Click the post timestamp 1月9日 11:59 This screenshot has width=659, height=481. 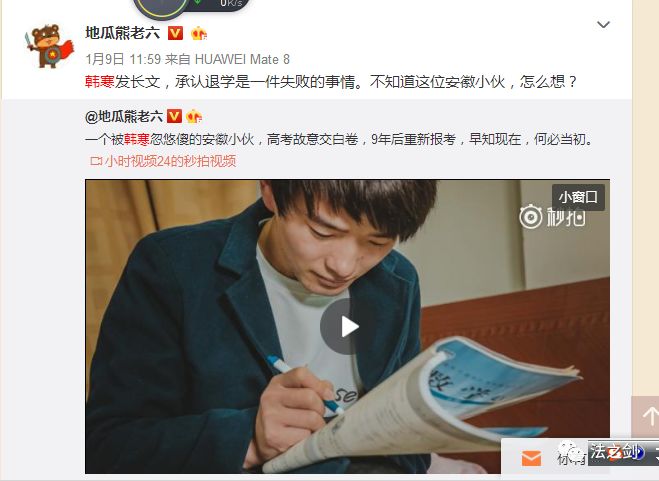coord(123,59)
